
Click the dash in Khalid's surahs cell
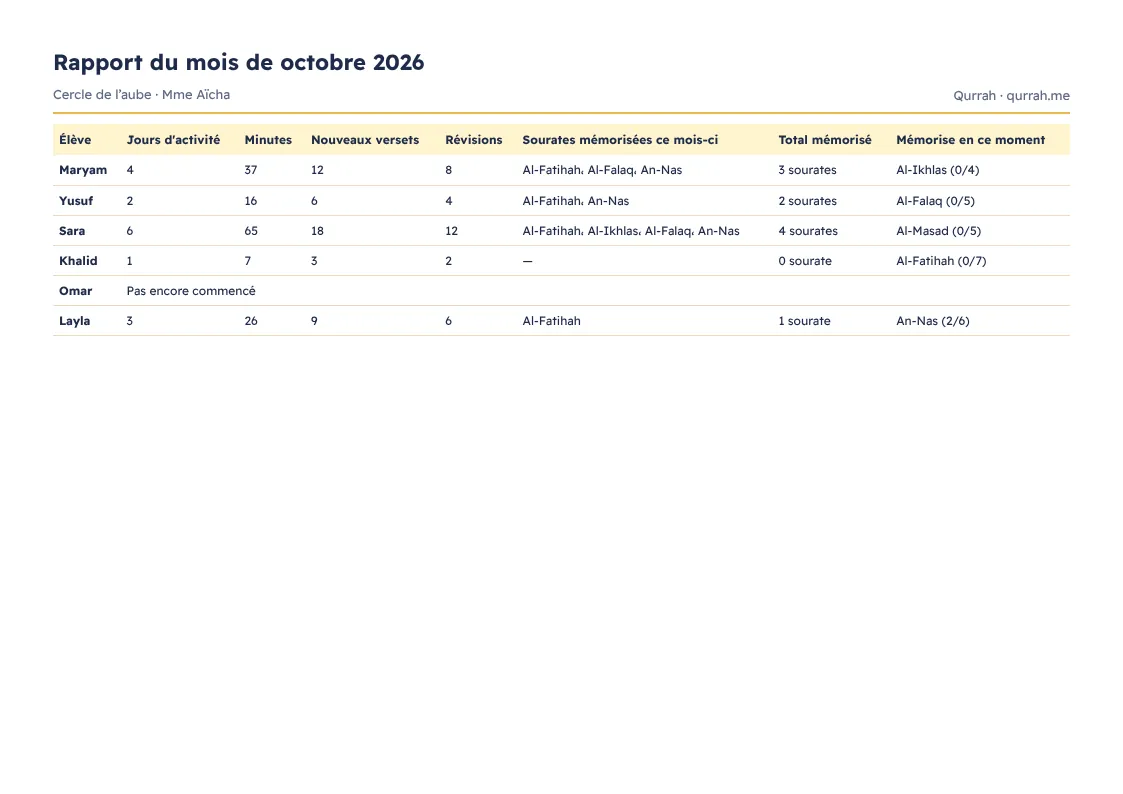527,261
